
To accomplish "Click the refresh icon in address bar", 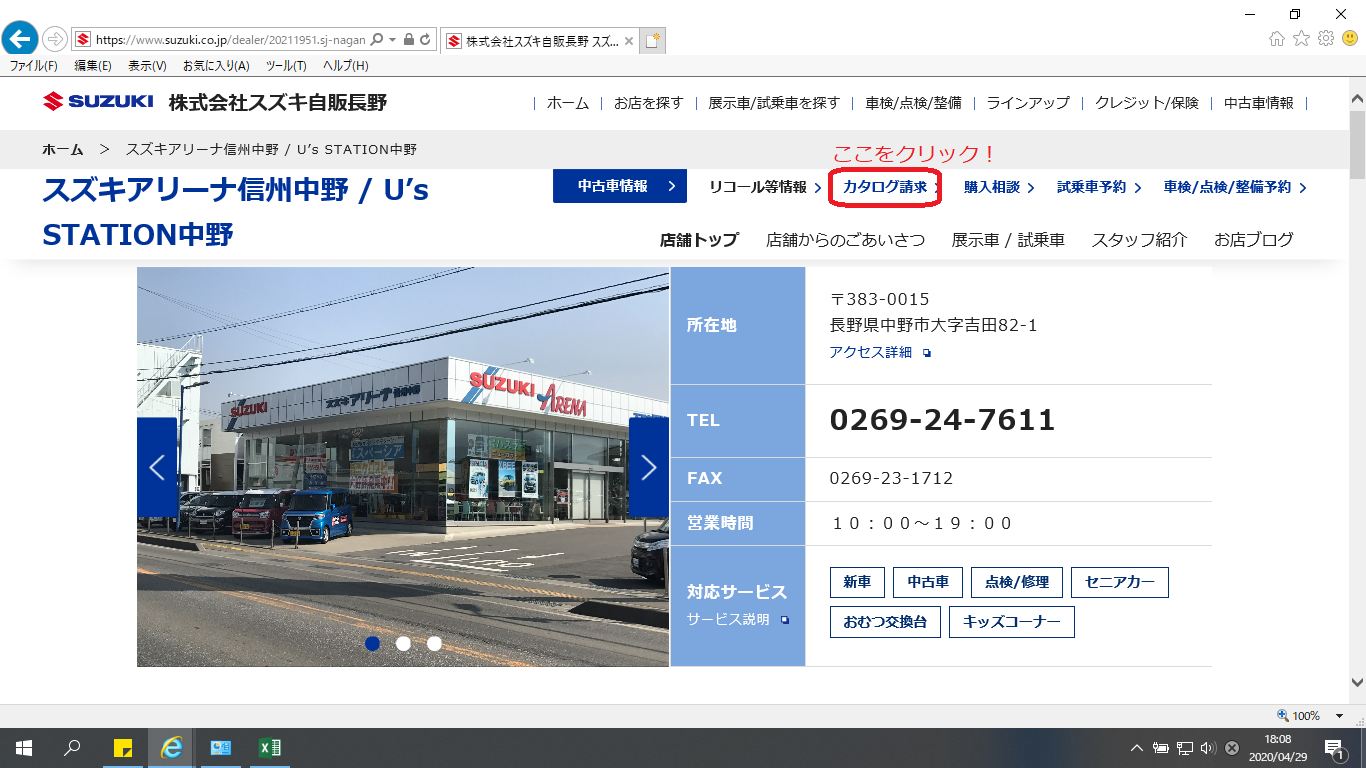I will pyautogui.click(x=425, y=40).
